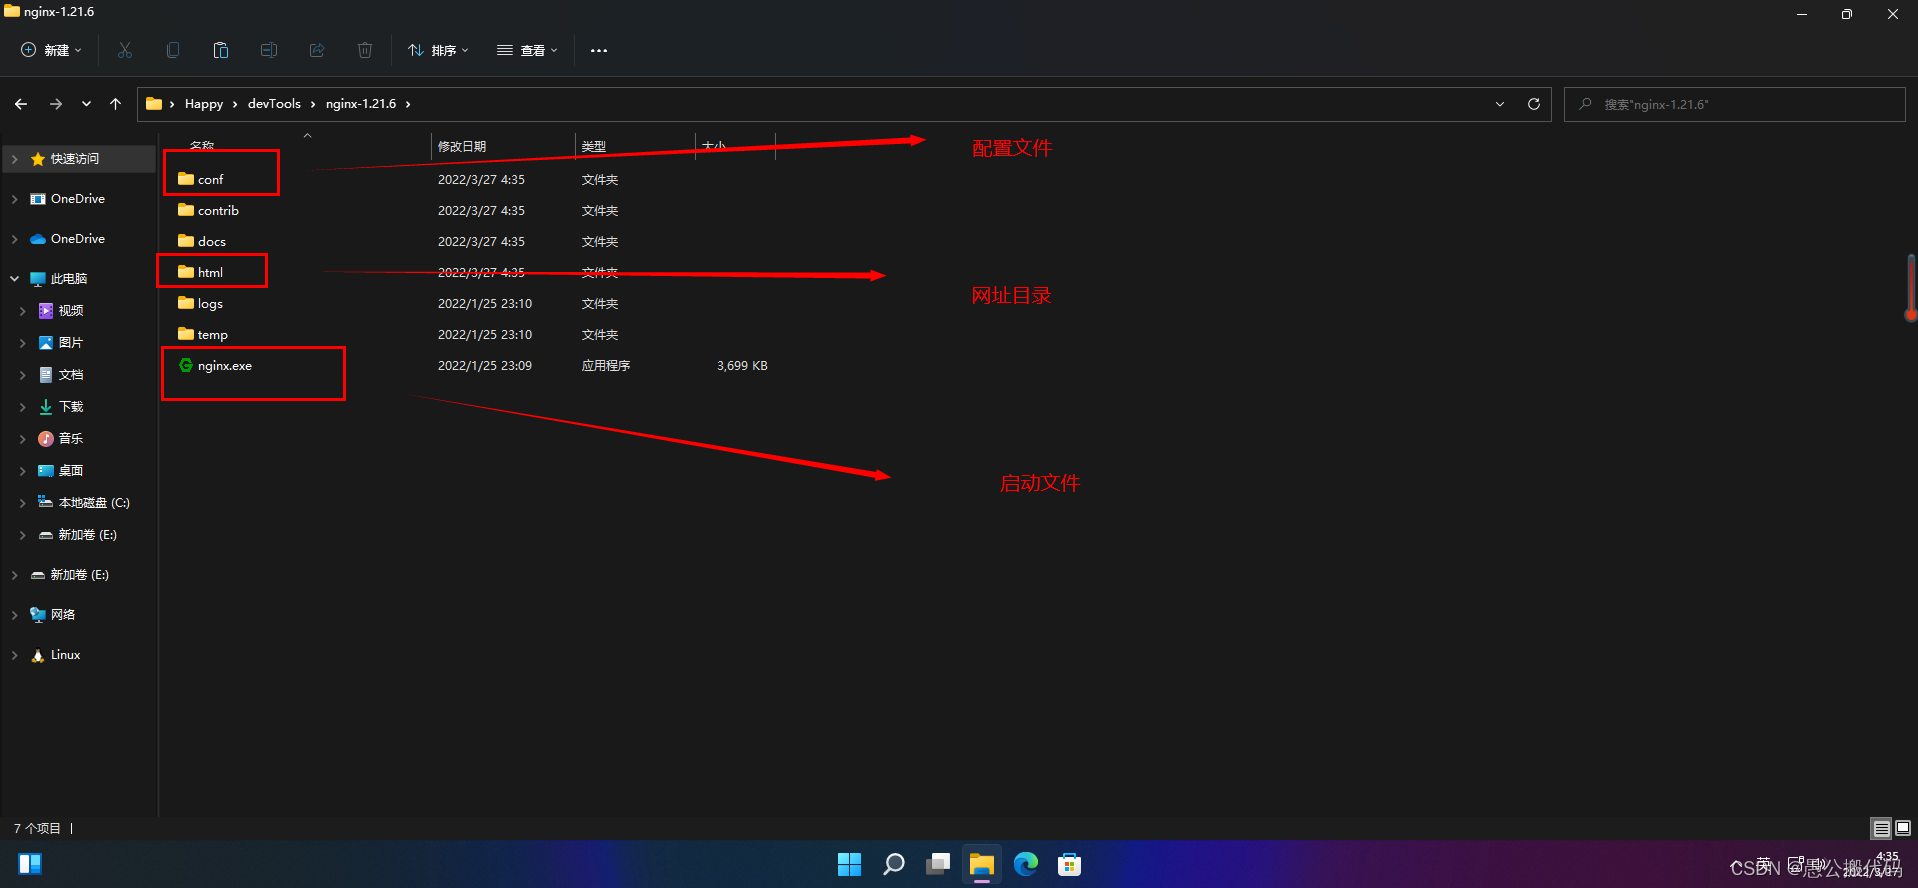Open the 新建 (New) dropdown
This screenshot has width=1918, height=888.
51,50
